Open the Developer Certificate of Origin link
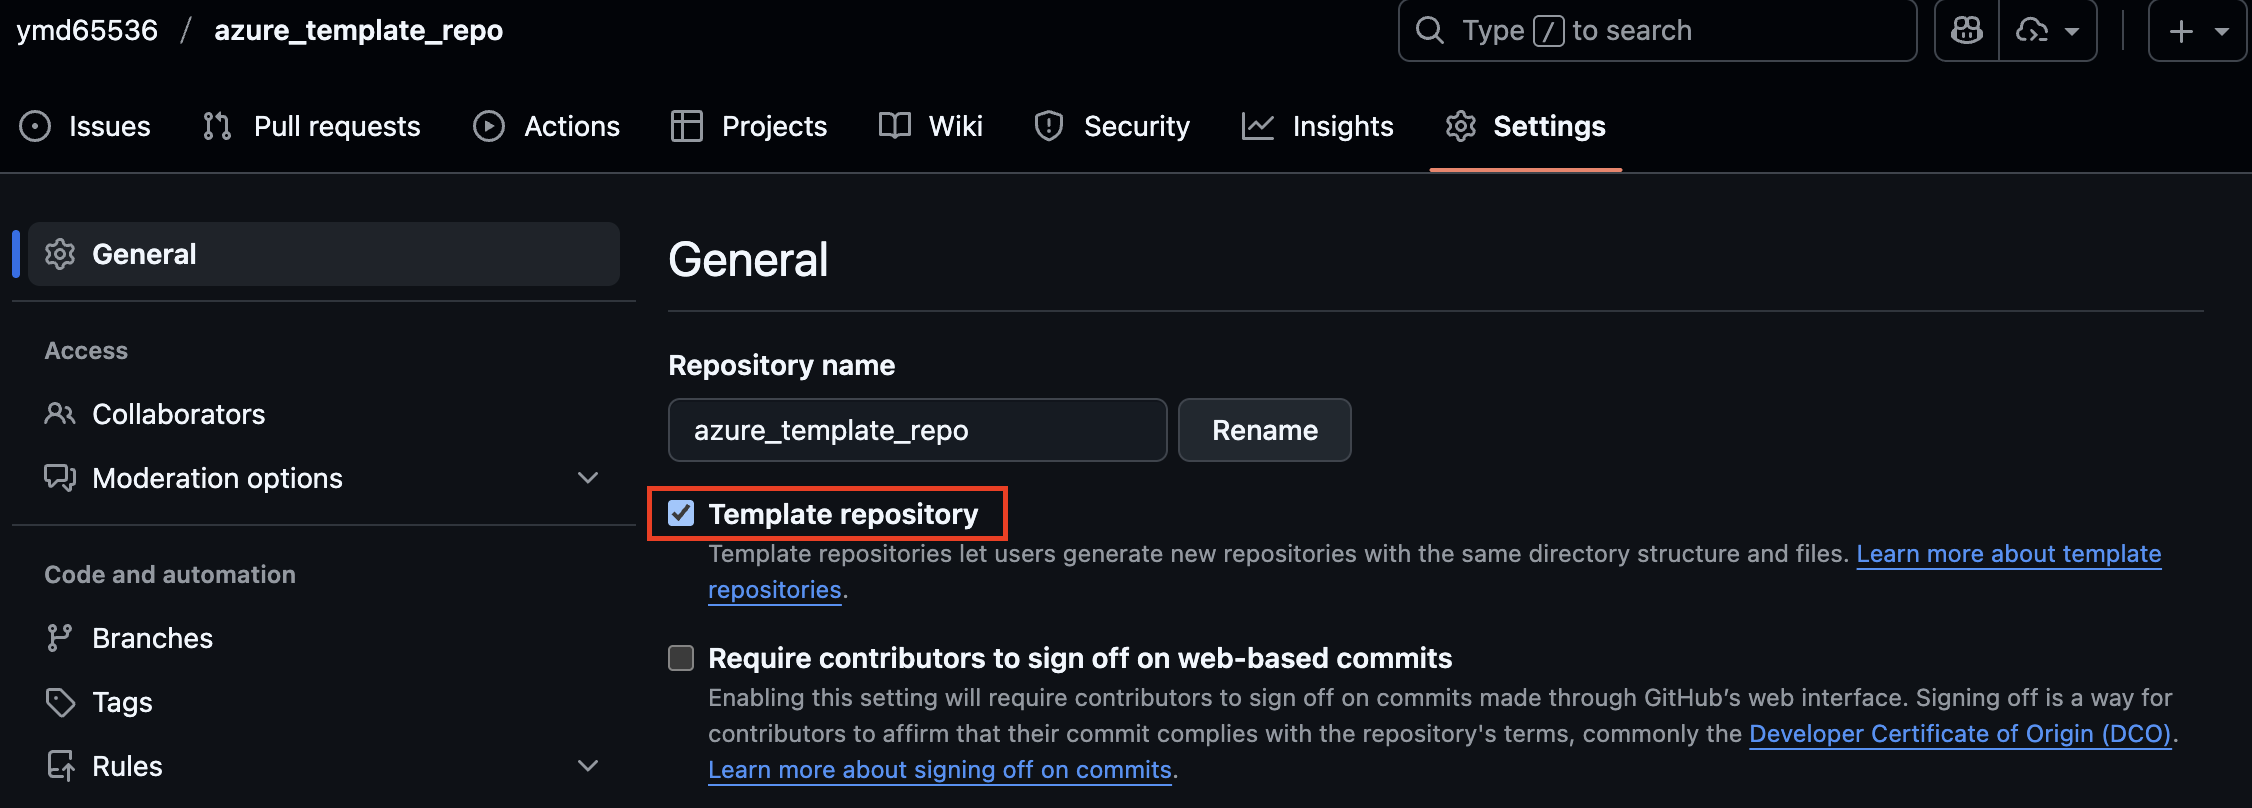 coord(1962,733)
